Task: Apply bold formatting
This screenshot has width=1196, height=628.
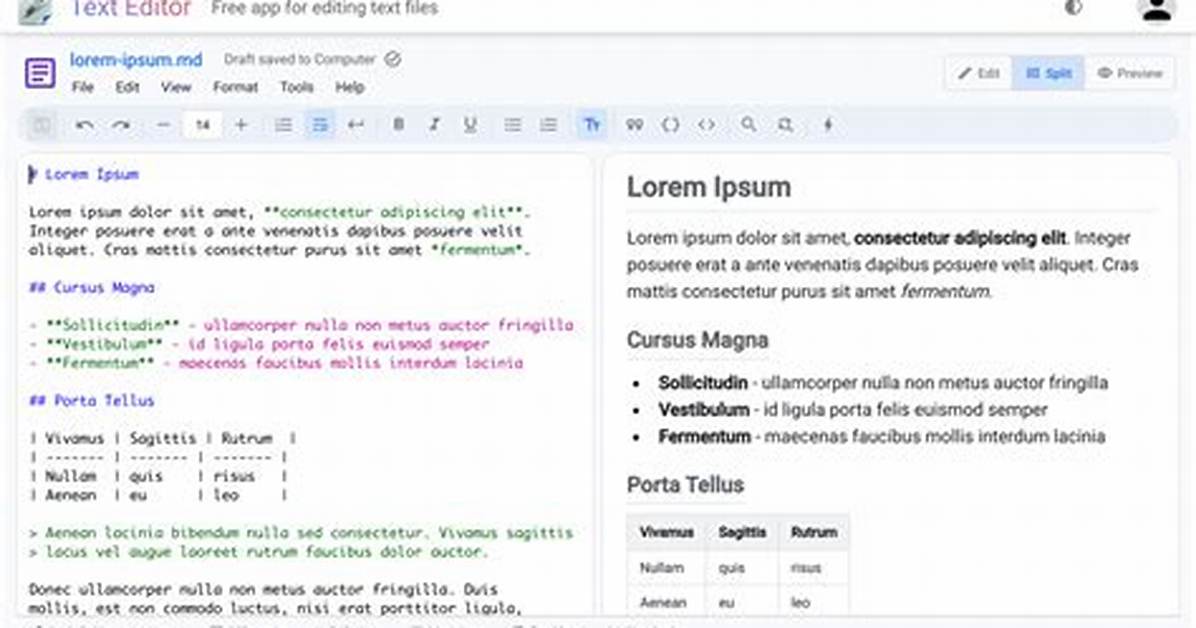Action: coord(398,124)
